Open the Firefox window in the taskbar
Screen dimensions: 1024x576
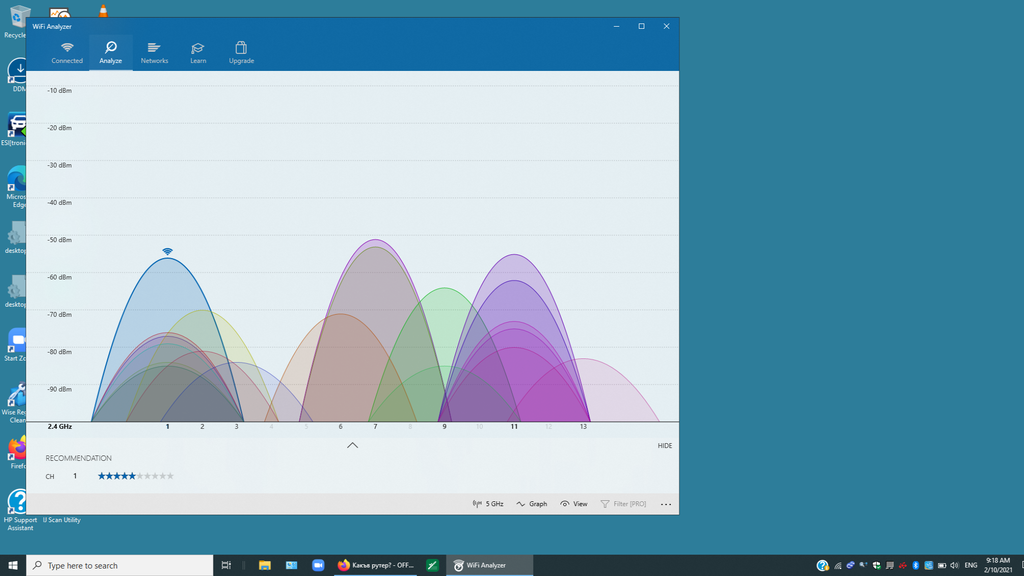point(375,565)
